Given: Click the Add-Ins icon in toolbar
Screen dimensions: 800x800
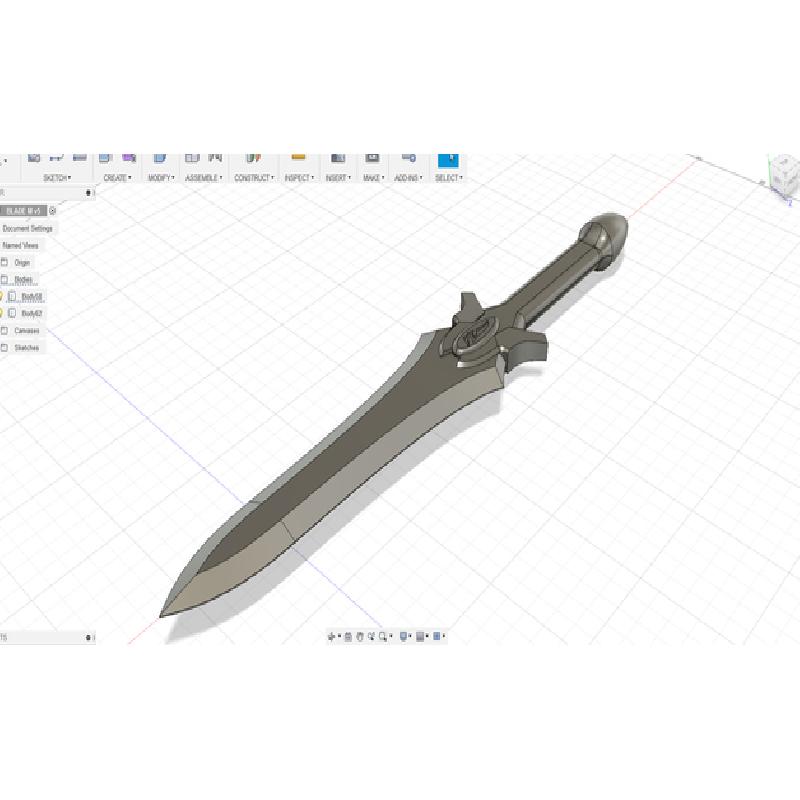Looking at the screenshot, I should (407, 158).
